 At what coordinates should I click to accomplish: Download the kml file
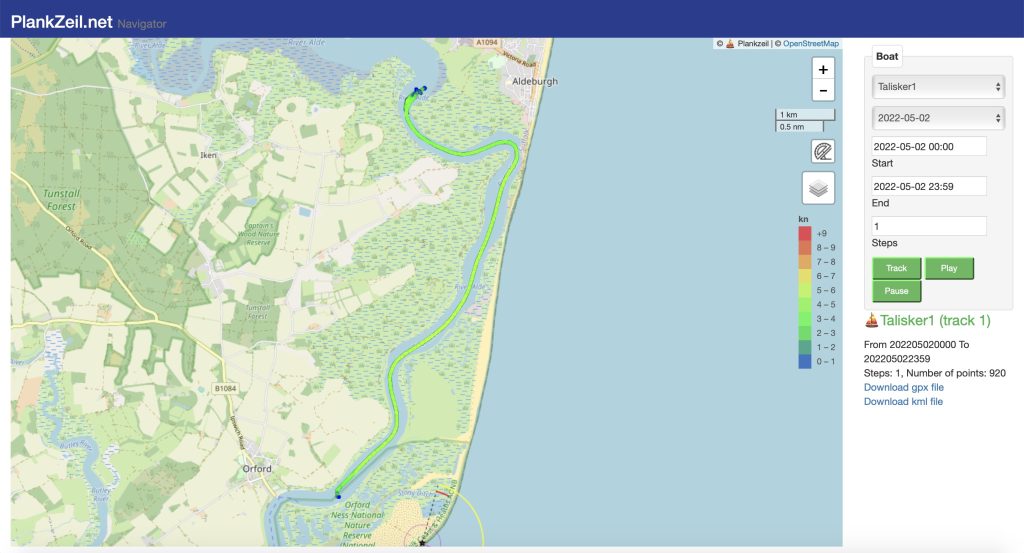click(903, 402)
